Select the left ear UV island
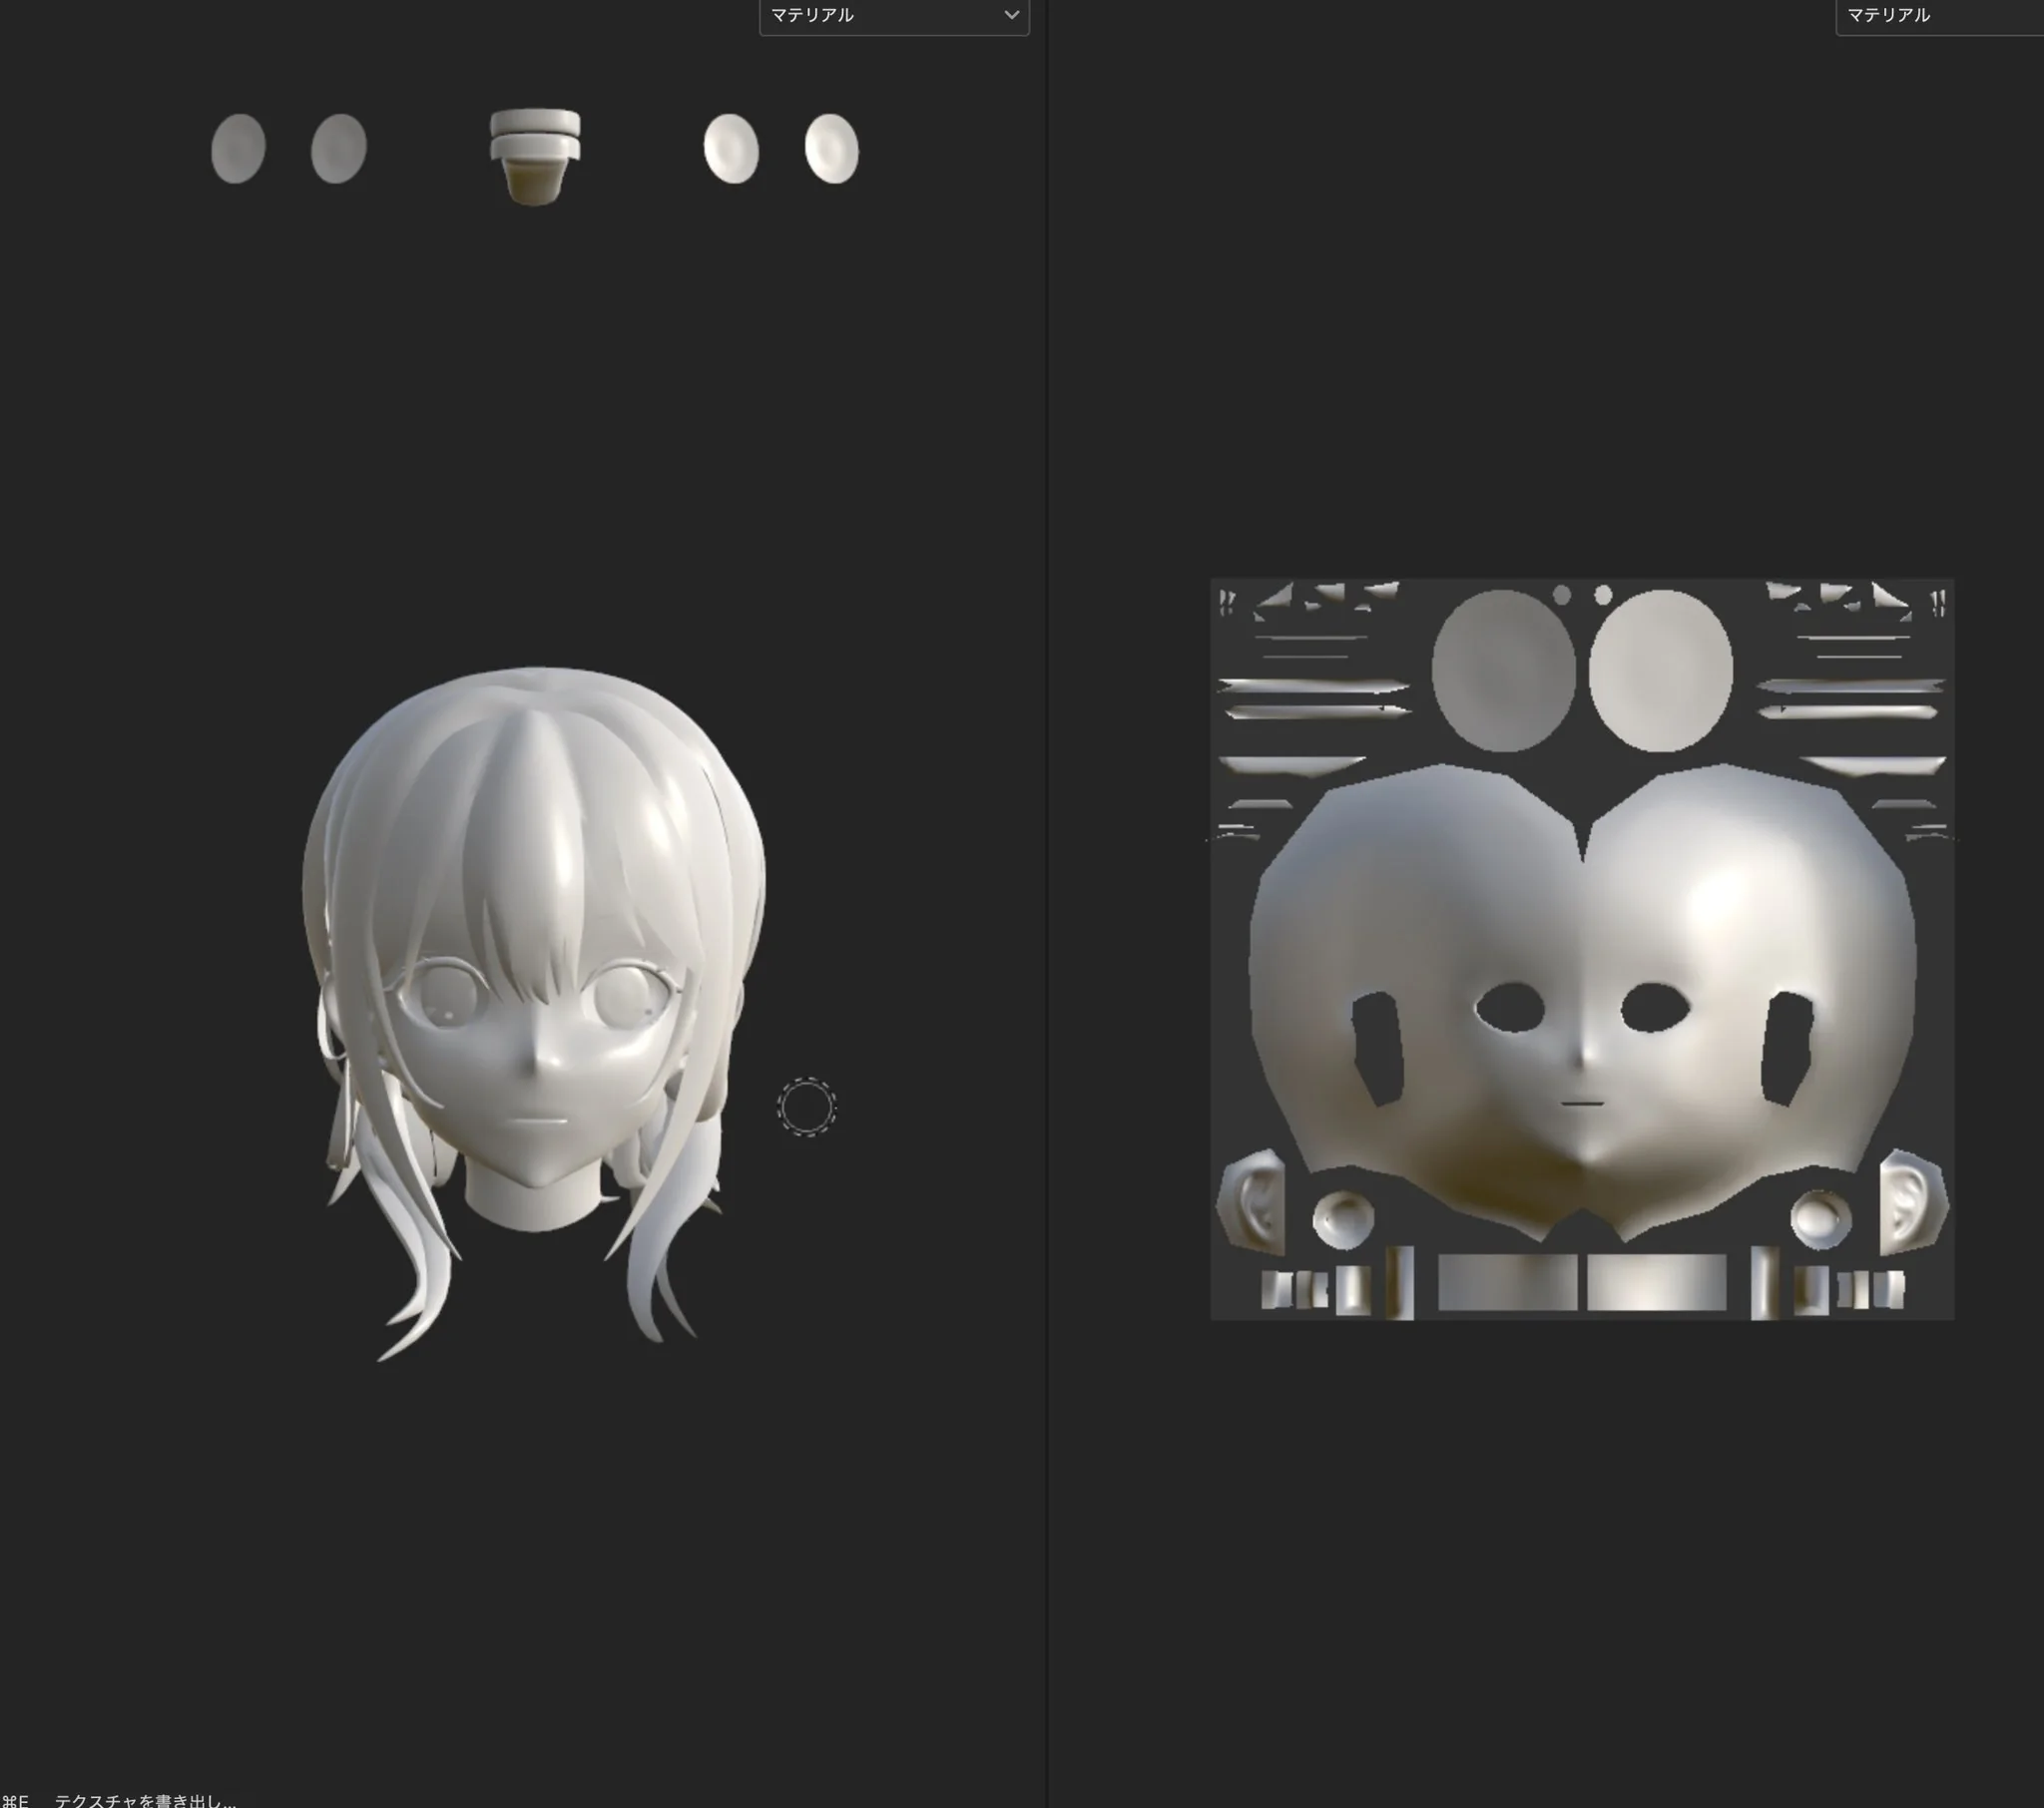Screen dimensions: 2044x1808 pos(1252,1190)
